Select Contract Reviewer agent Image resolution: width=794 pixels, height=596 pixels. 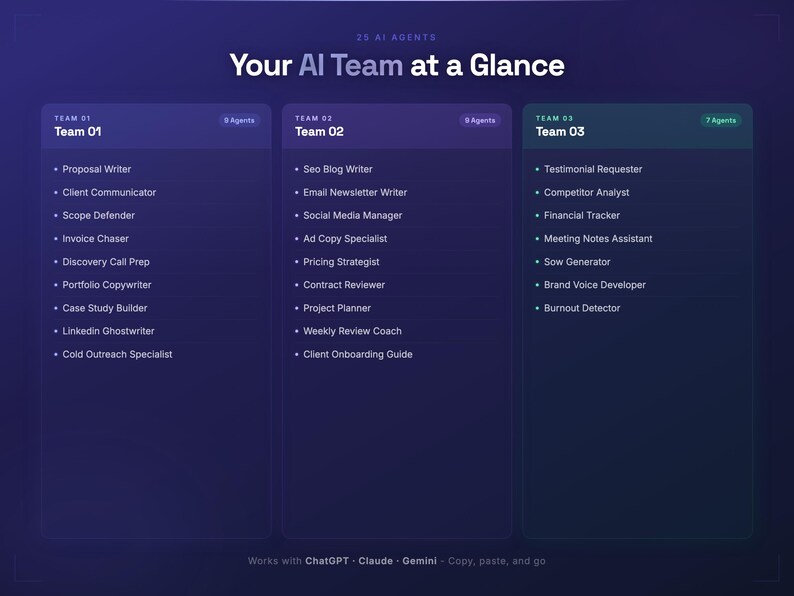[x=344, y=285]
